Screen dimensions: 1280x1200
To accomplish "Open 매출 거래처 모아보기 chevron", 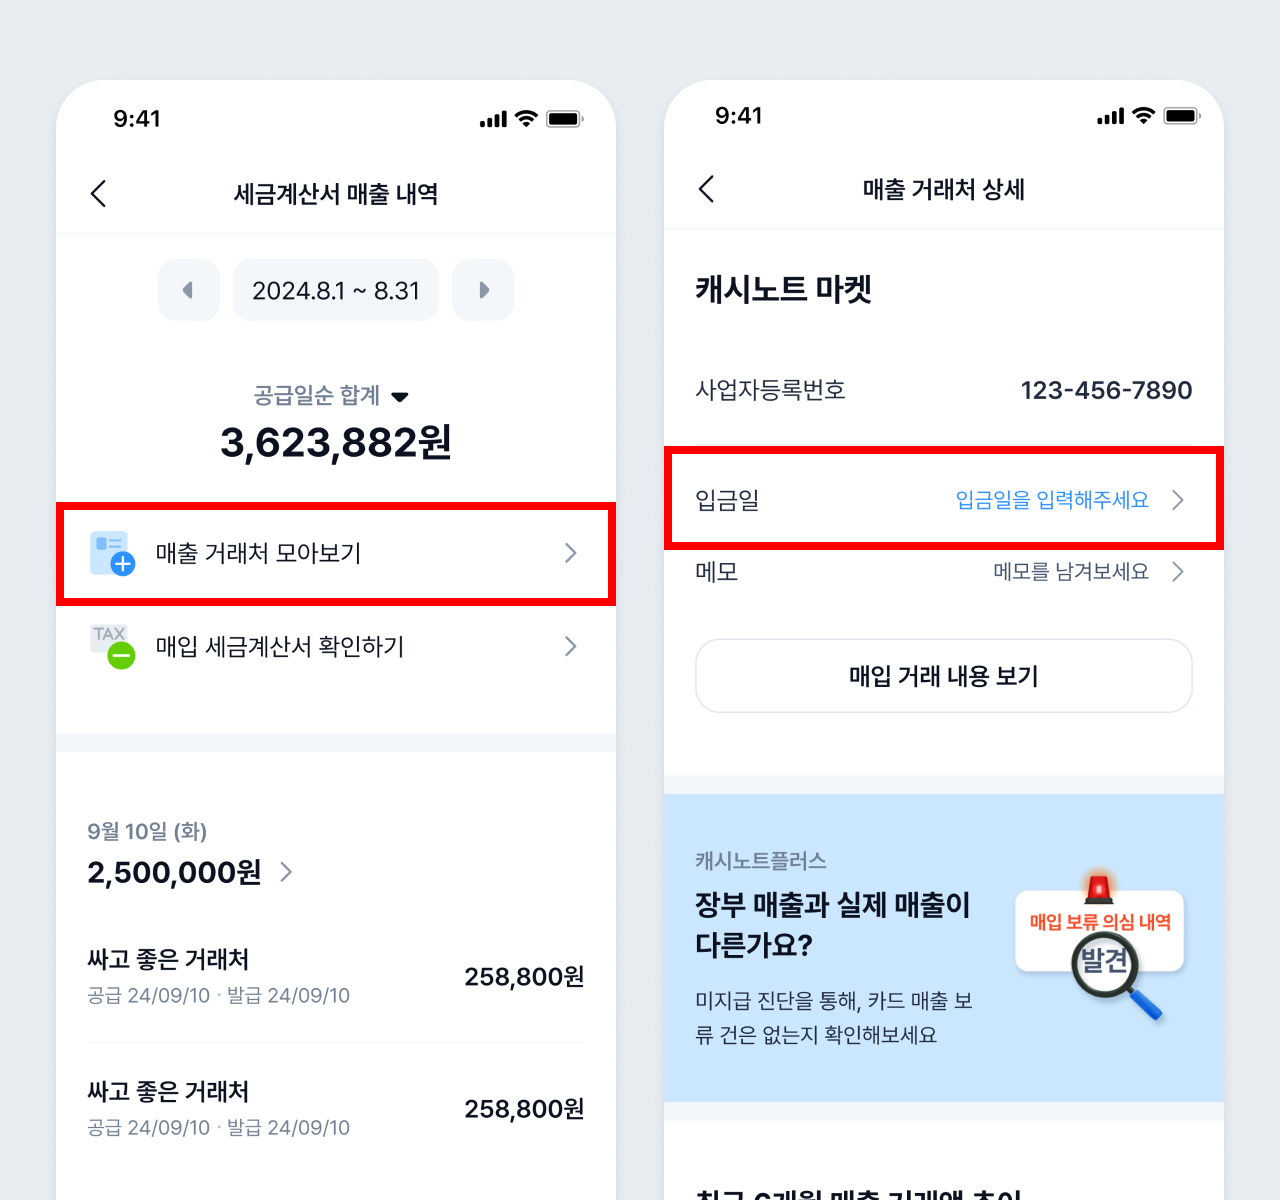I will point(571,553).
